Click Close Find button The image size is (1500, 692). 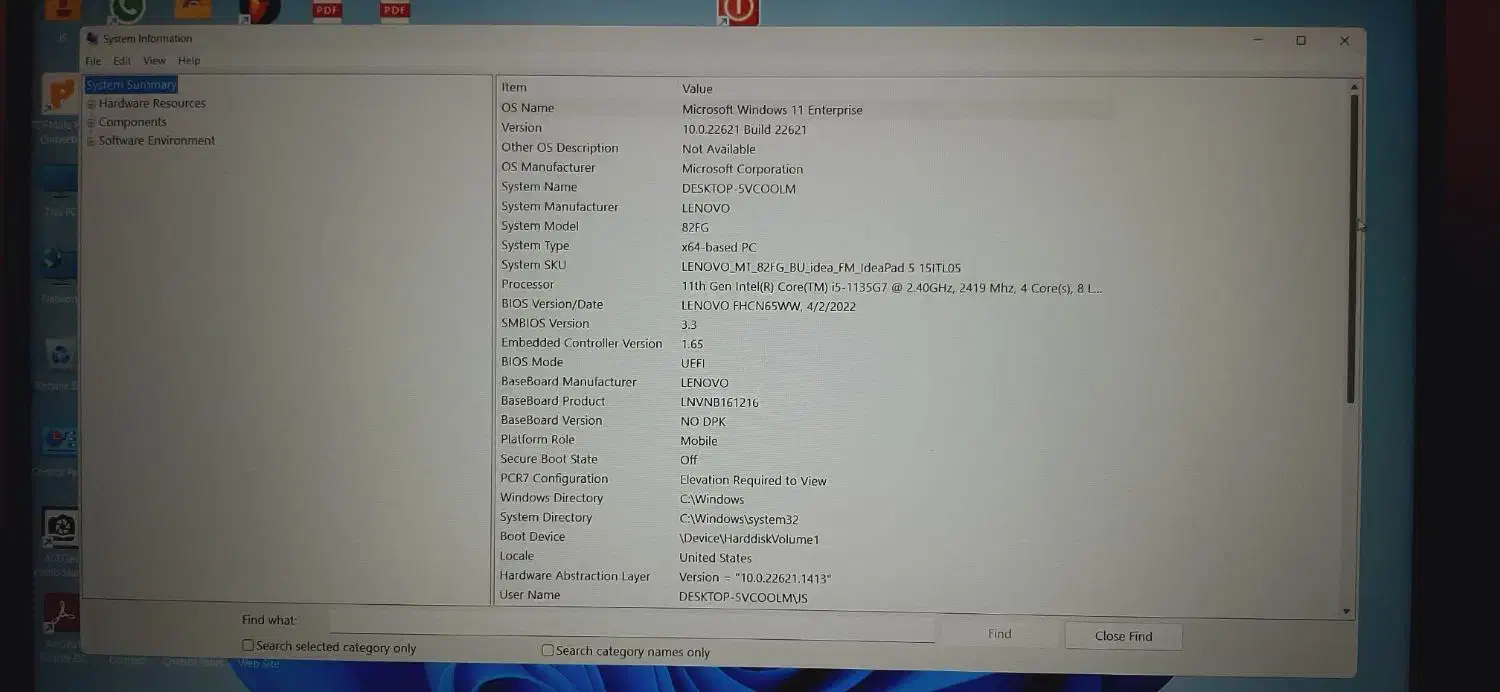click(1122, 635)
